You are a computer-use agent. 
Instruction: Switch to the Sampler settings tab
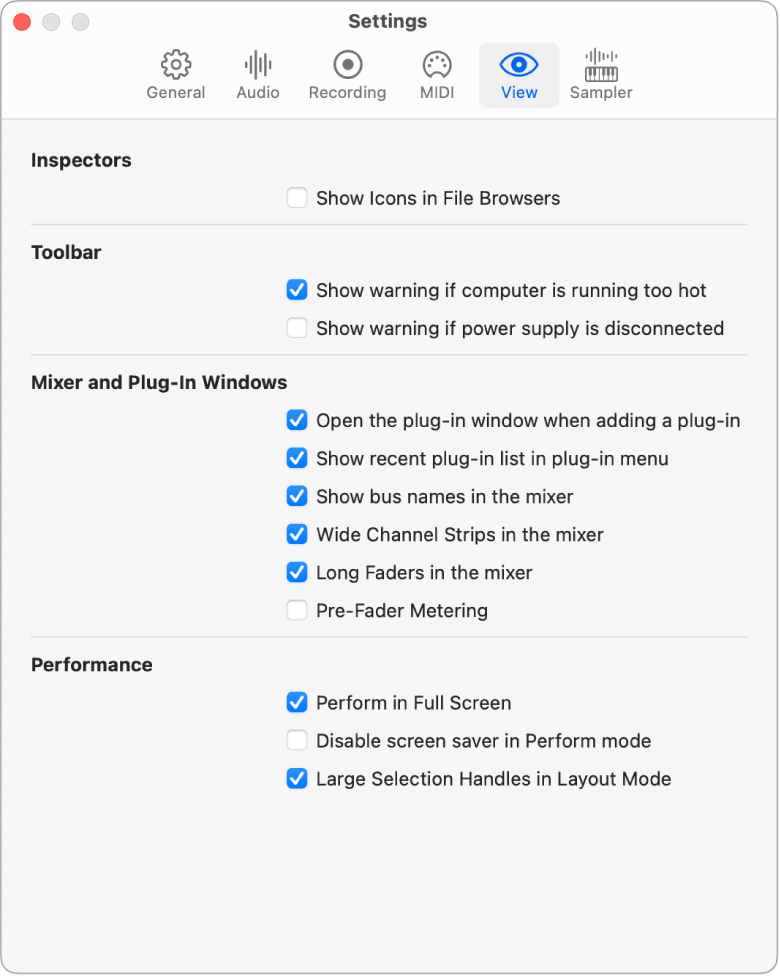(600, 74)
